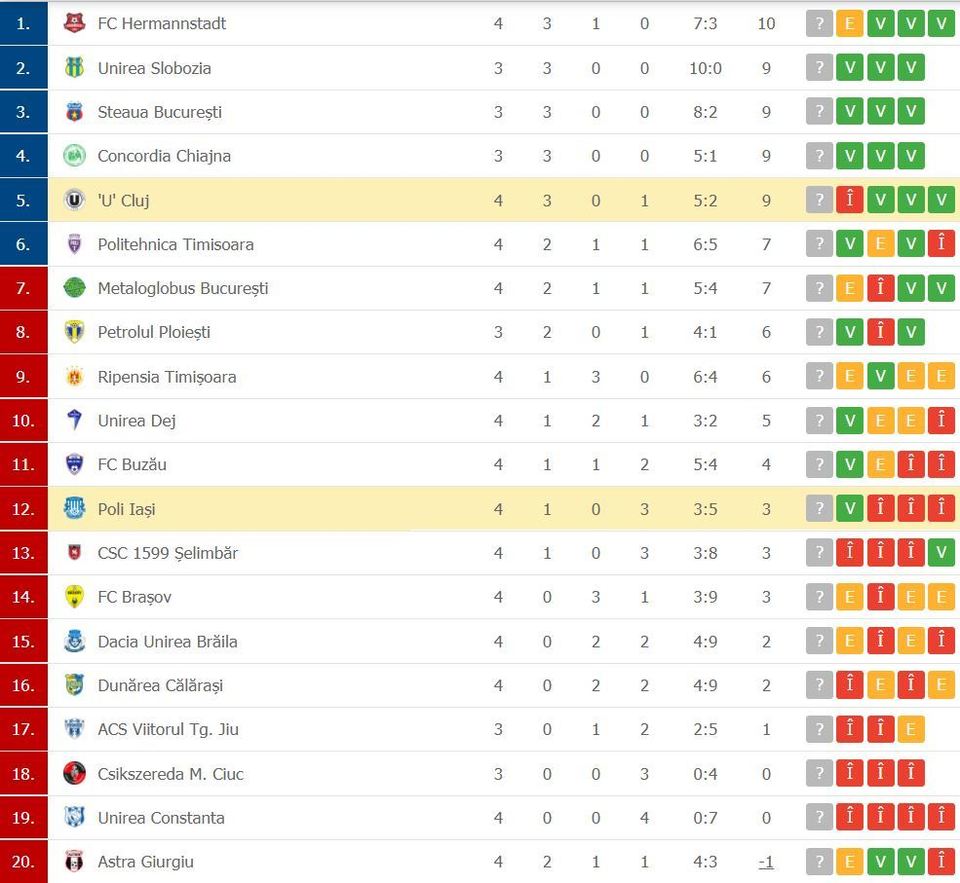Screen dimensions: 960x883
Task: Click the last green V badge for CSC 1599 Șelimbăr
Action: pyautogui.click(x=942, y=553)
